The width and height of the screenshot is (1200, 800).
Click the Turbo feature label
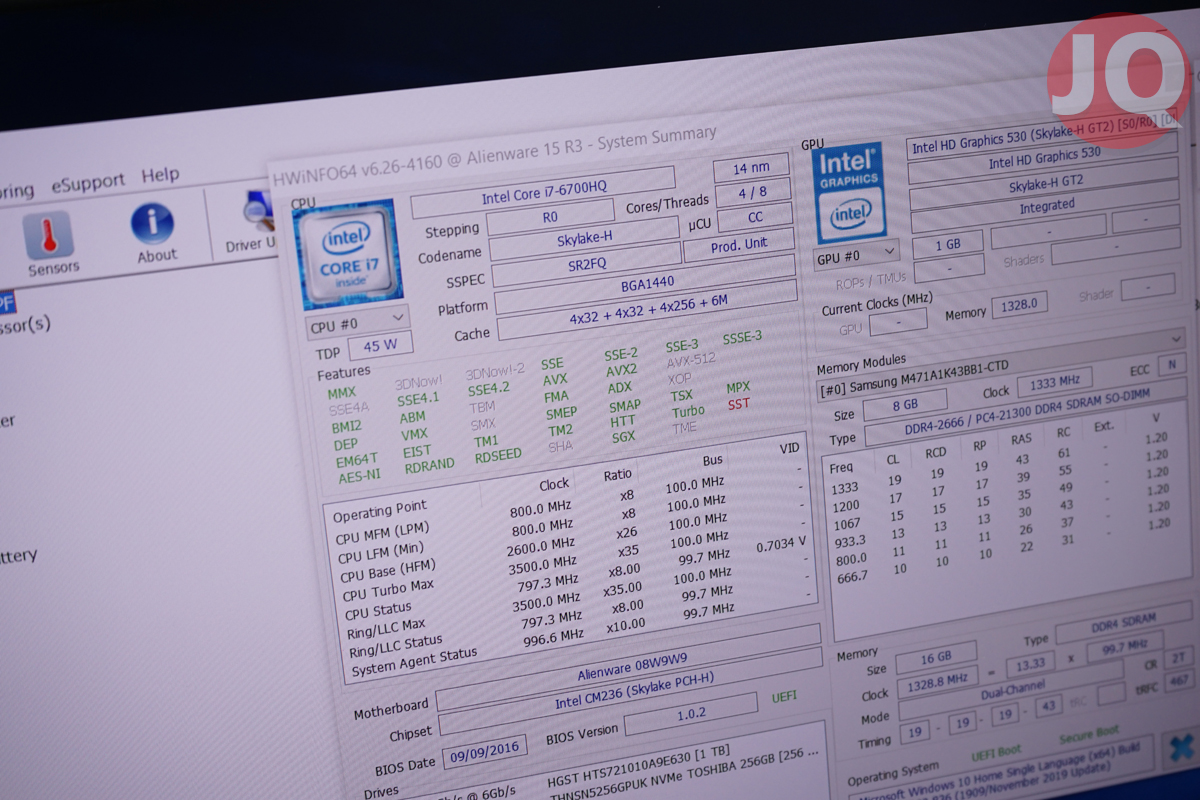(688, 411)
